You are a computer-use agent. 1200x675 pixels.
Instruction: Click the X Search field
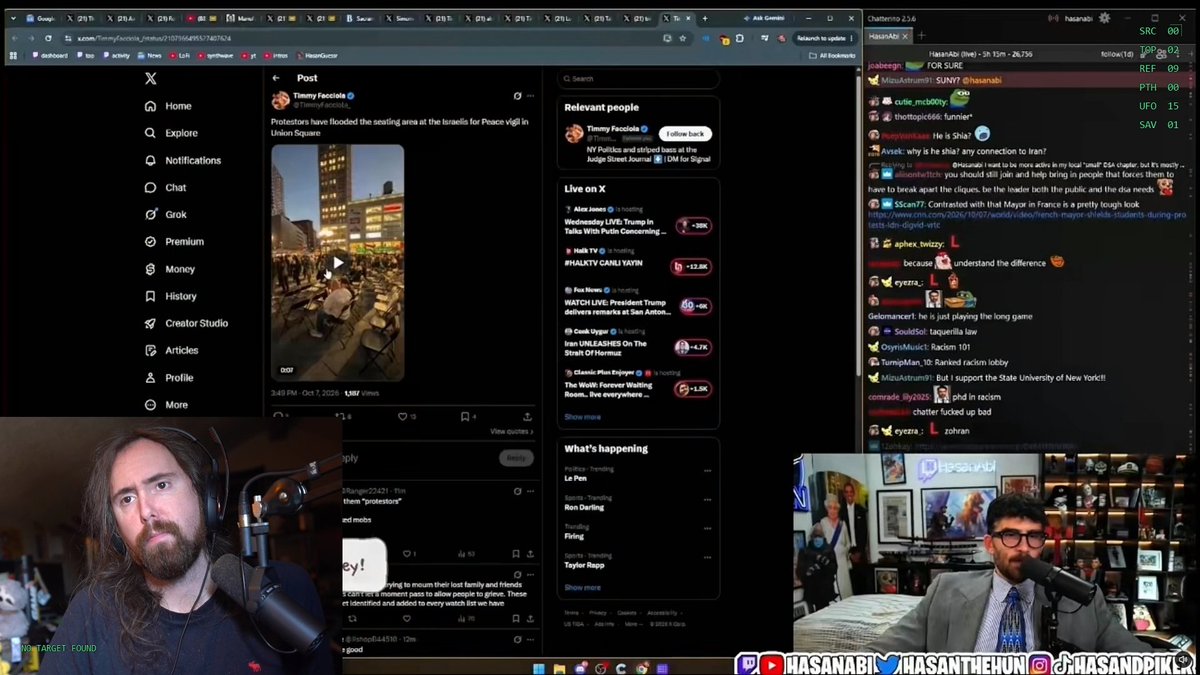637,78
